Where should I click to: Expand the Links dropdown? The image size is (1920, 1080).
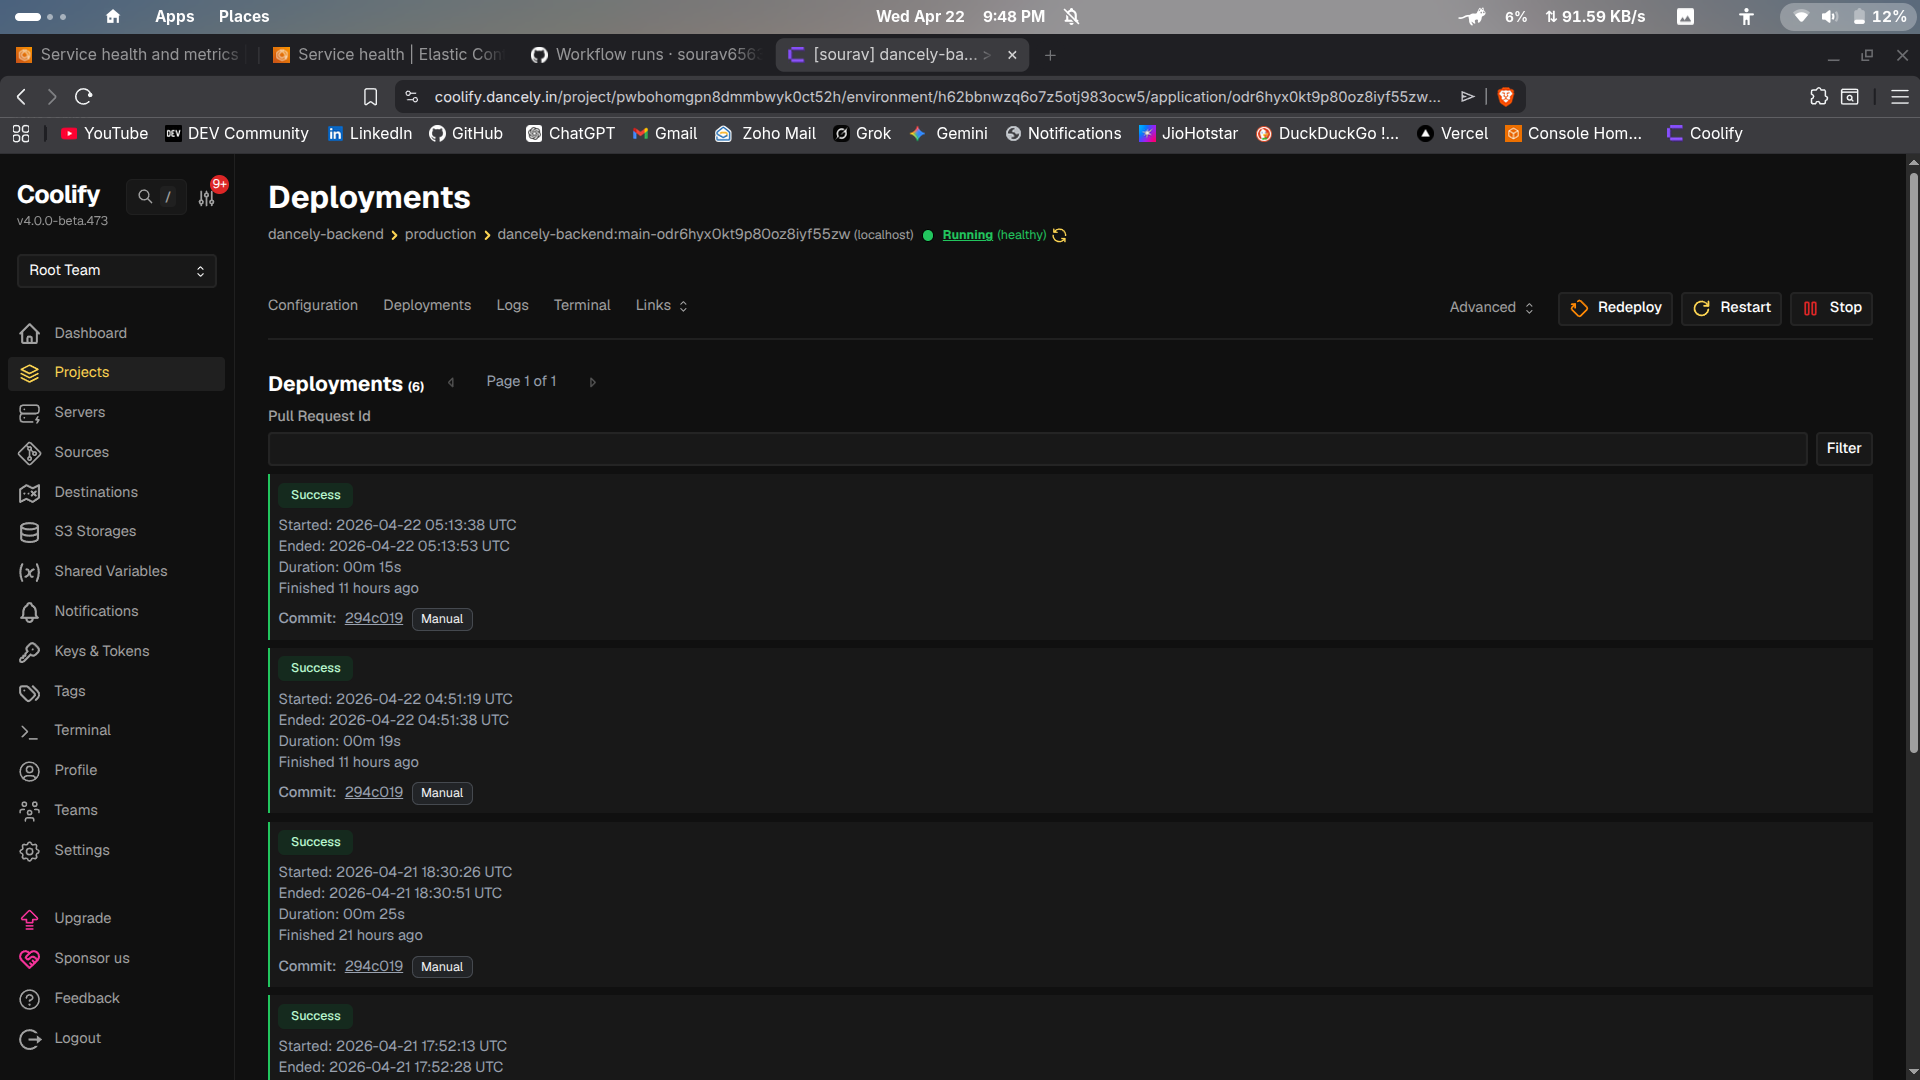[x=661, y=306]
